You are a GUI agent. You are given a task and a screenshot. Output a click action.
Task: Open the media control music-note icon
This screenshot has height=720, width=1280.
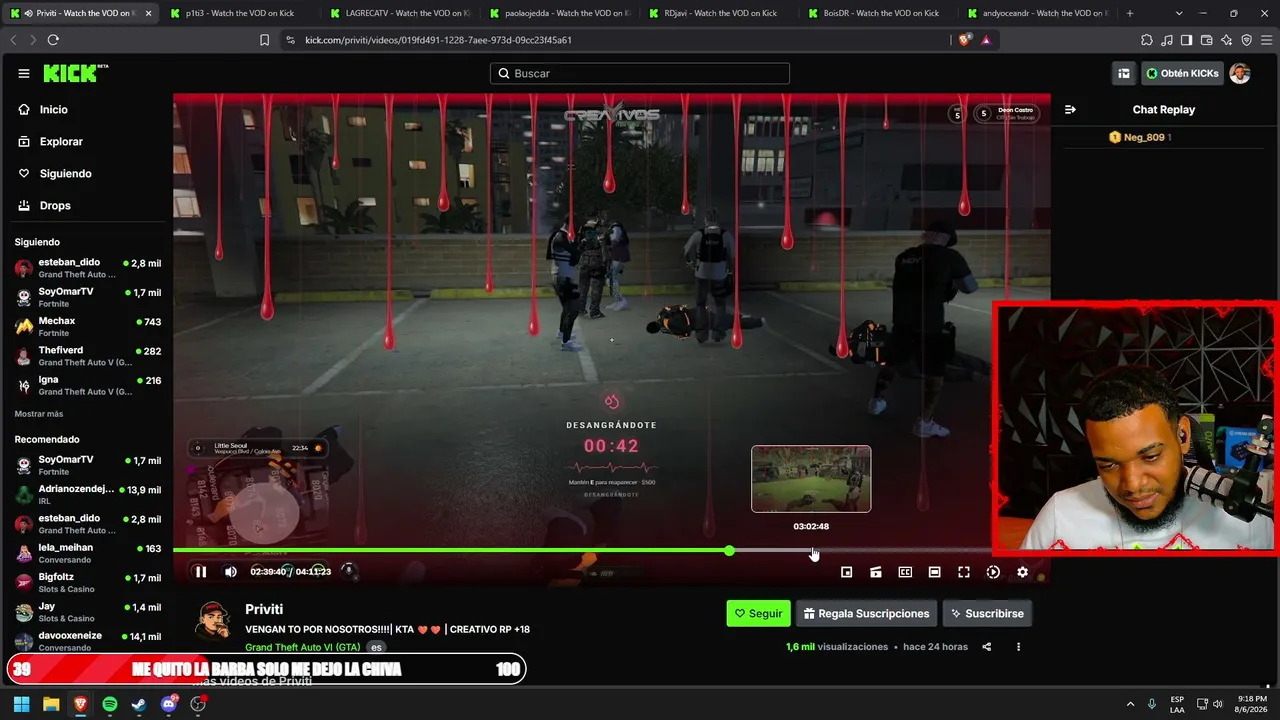[1167, 40]
